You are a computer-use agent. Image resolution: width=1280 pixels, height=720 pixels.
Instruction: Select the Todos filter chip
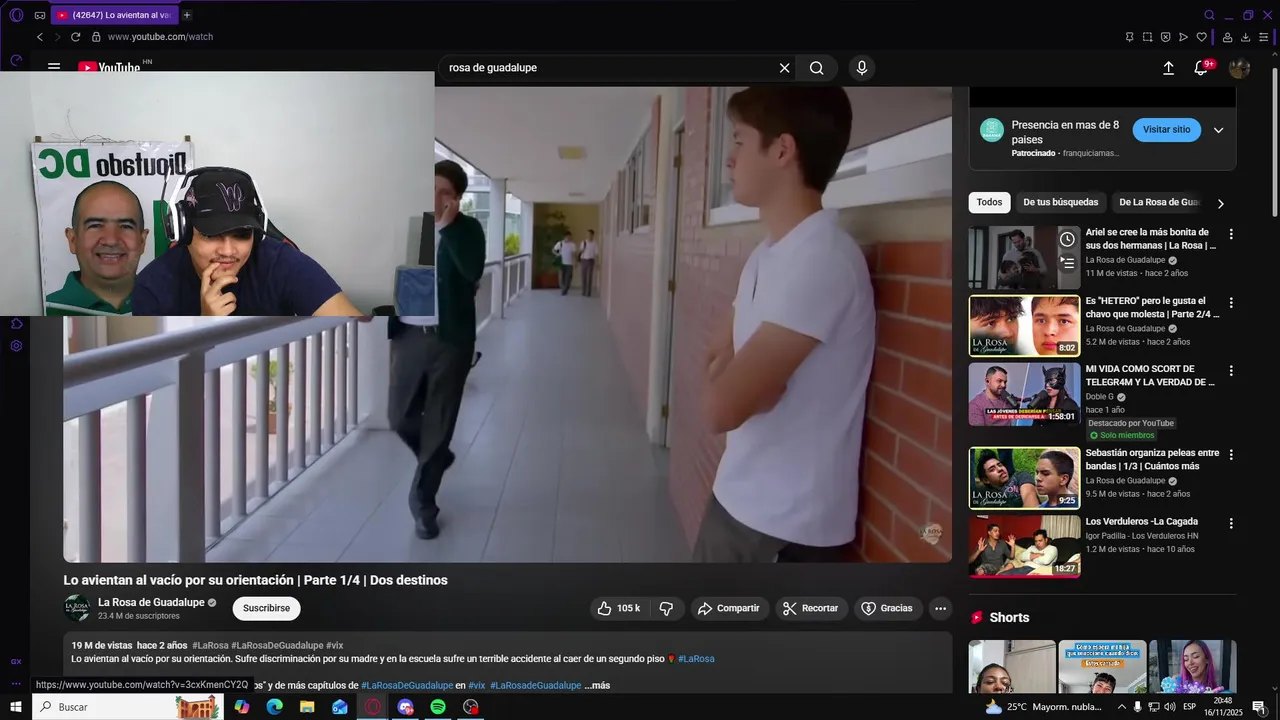[989, 202]
